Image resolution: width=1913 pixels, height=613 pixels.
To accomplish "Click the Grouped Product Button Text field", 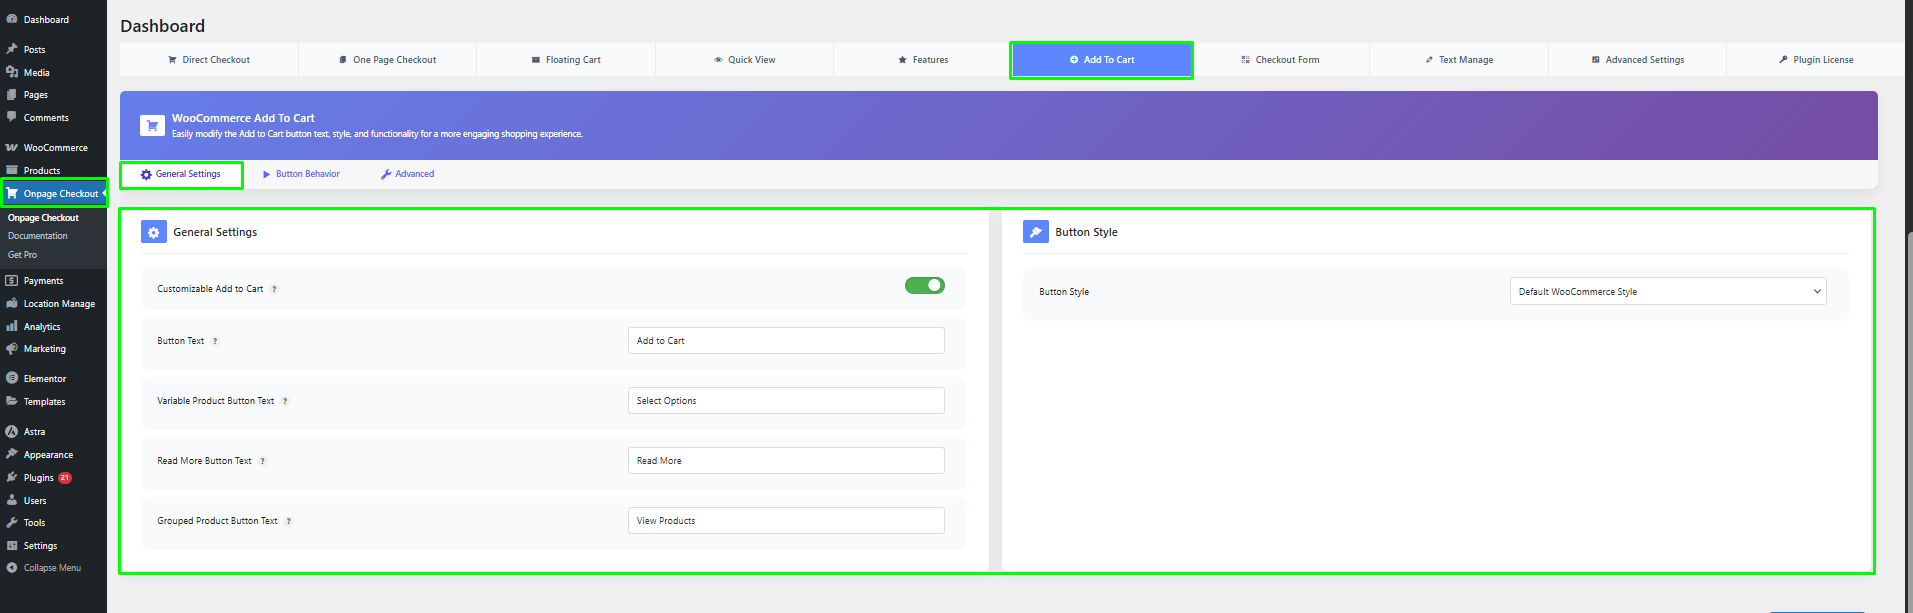I will pyautogui.click(x=785, y=521).
